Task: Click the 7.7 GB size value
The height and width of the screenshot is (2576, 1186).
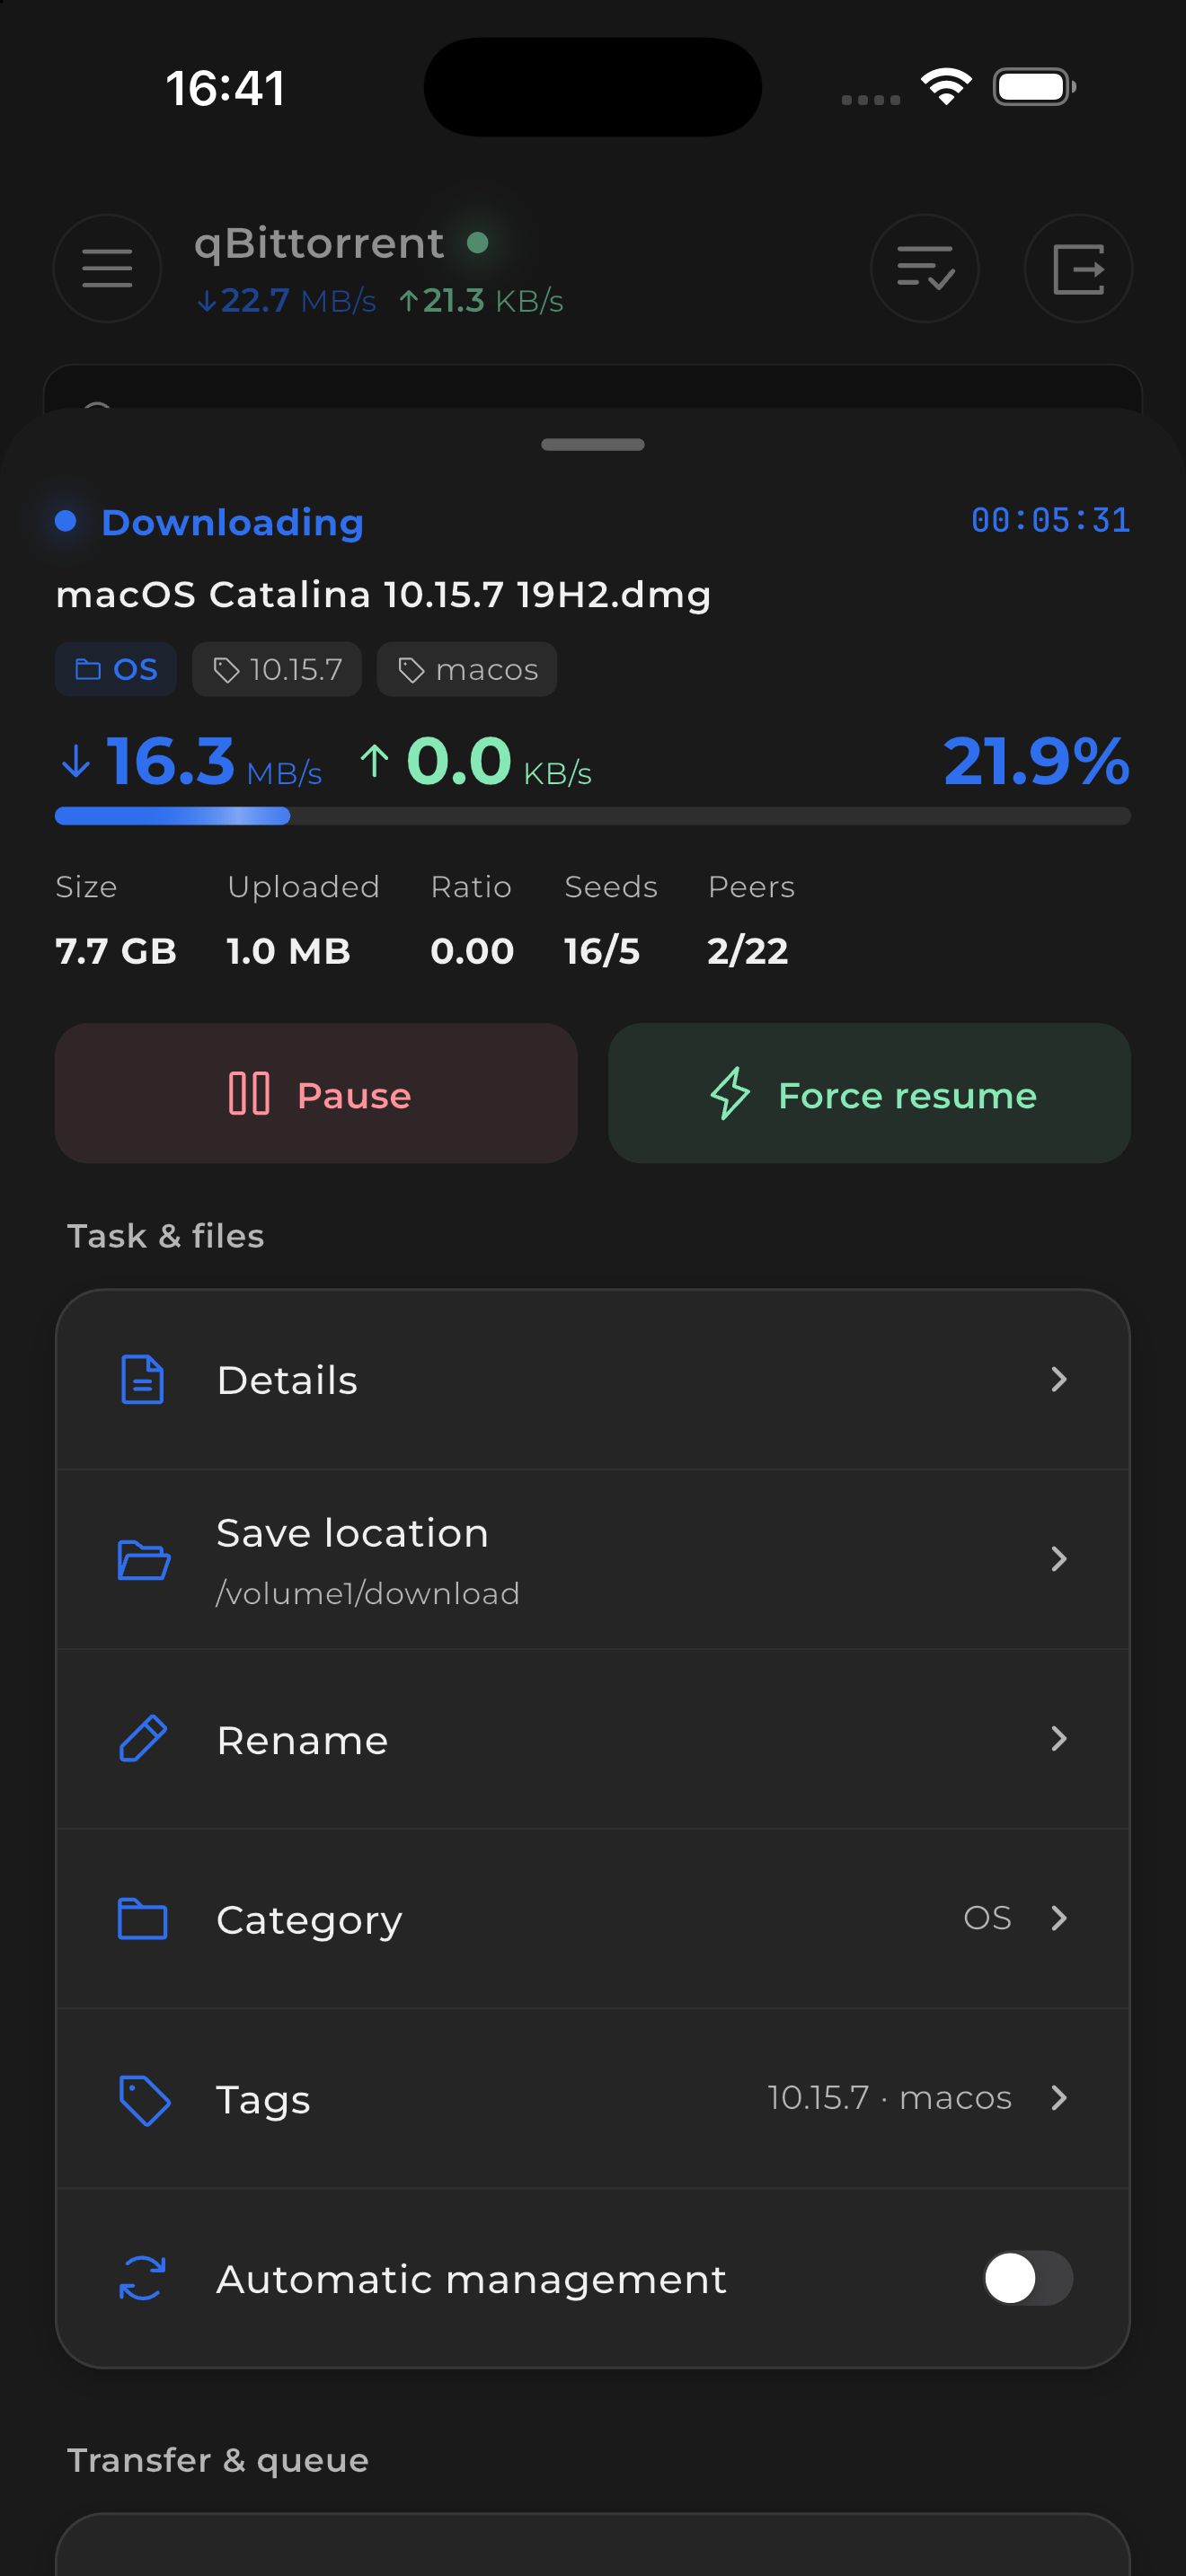Action: click(116, 951)
